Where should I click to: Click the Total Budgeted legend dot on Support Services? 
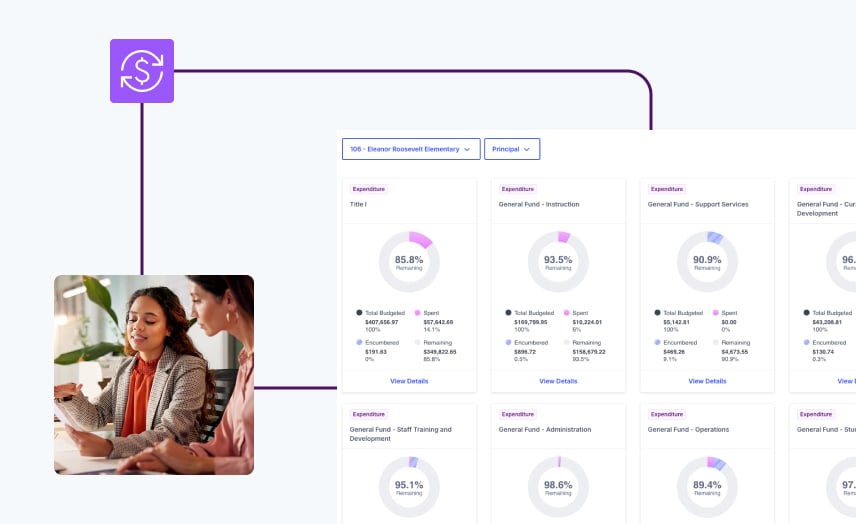pyautogui.click(x=657, y=313)
